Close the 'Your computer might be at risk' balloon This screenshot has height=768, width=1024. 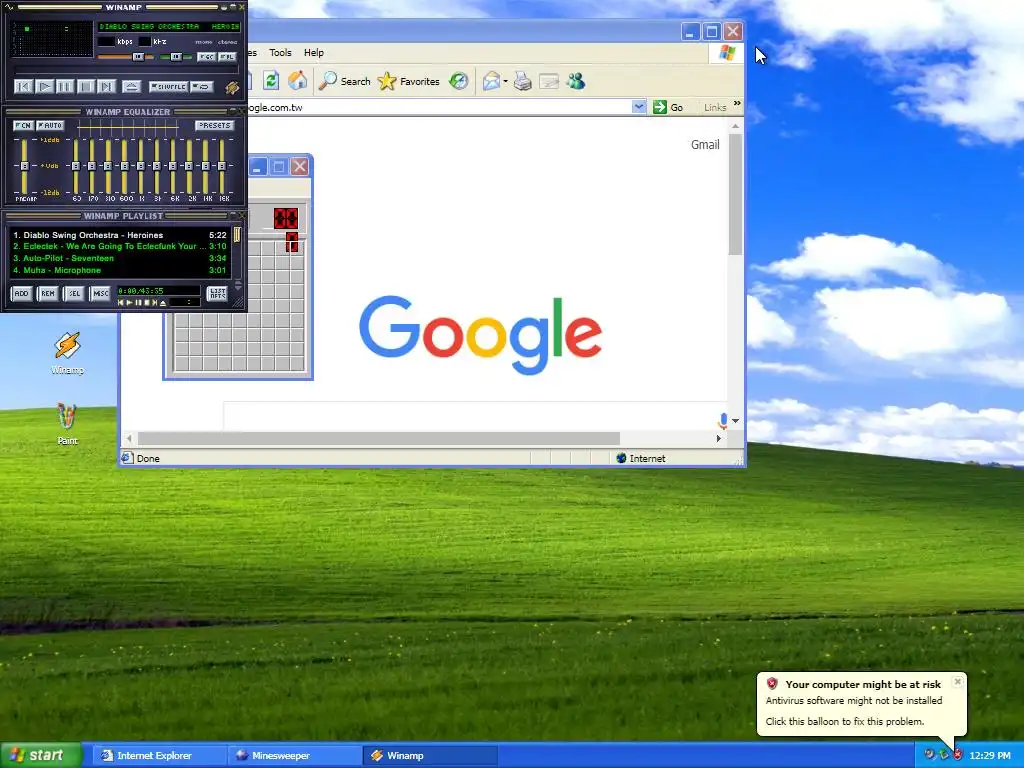click(x=957, y=682)
